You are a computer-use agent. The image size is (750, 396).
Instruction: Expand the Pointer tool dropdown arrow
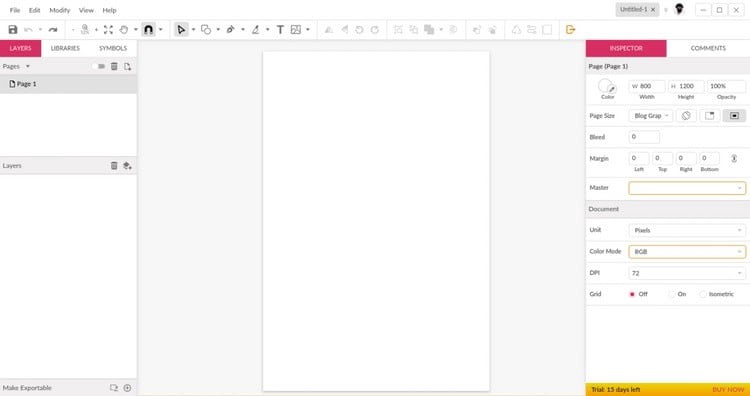193,30
